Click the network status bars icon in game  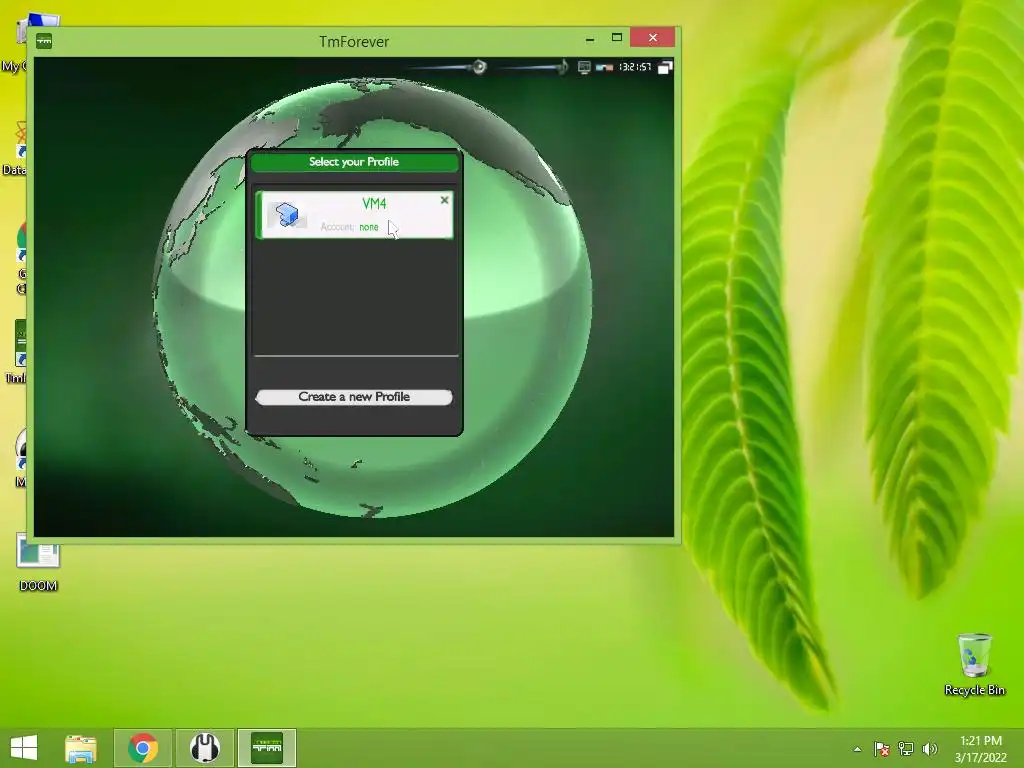pyautogui.click(x=604, y=67)
